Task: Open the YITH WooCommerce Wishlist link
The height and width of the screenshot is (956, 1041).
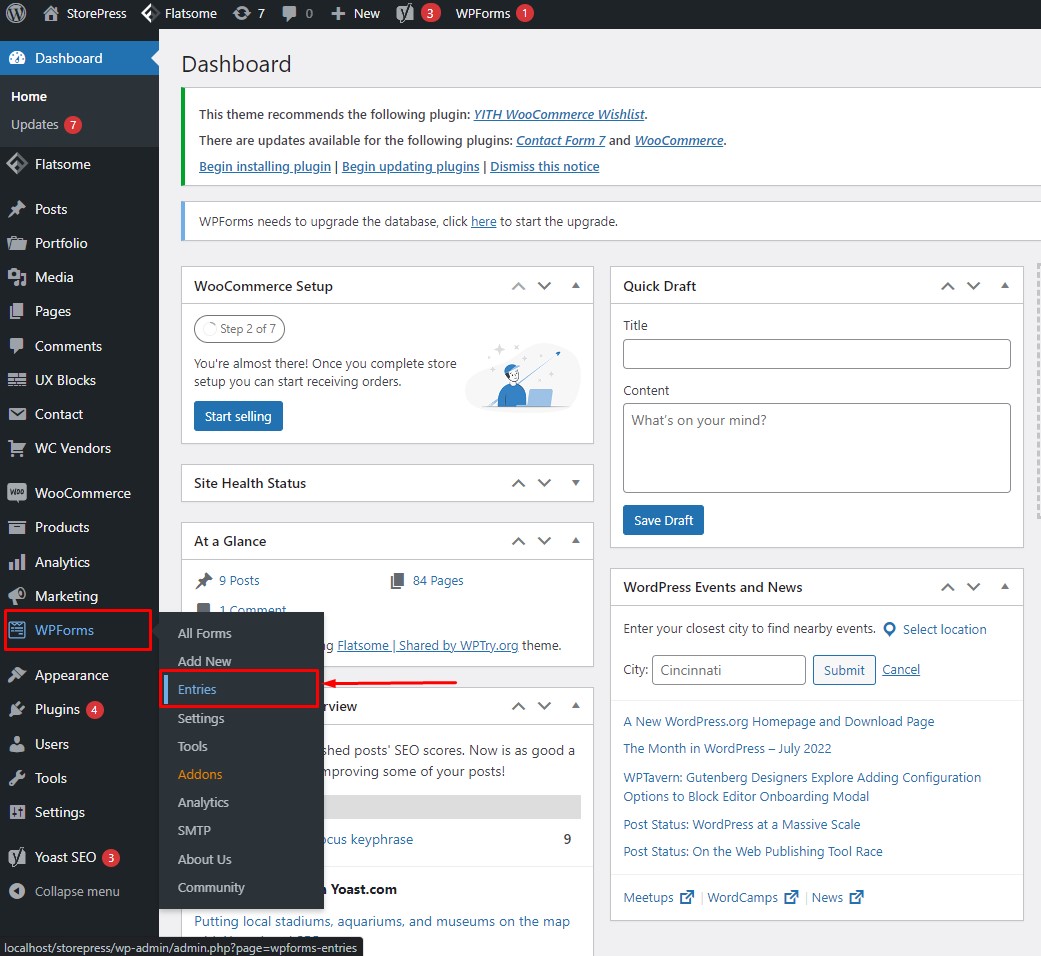Action: (x=559, y=114)
